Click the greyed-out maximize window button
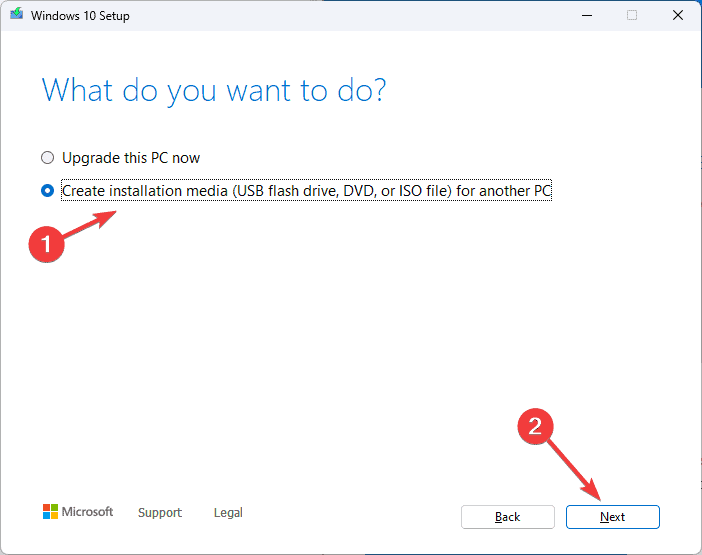 632,15
